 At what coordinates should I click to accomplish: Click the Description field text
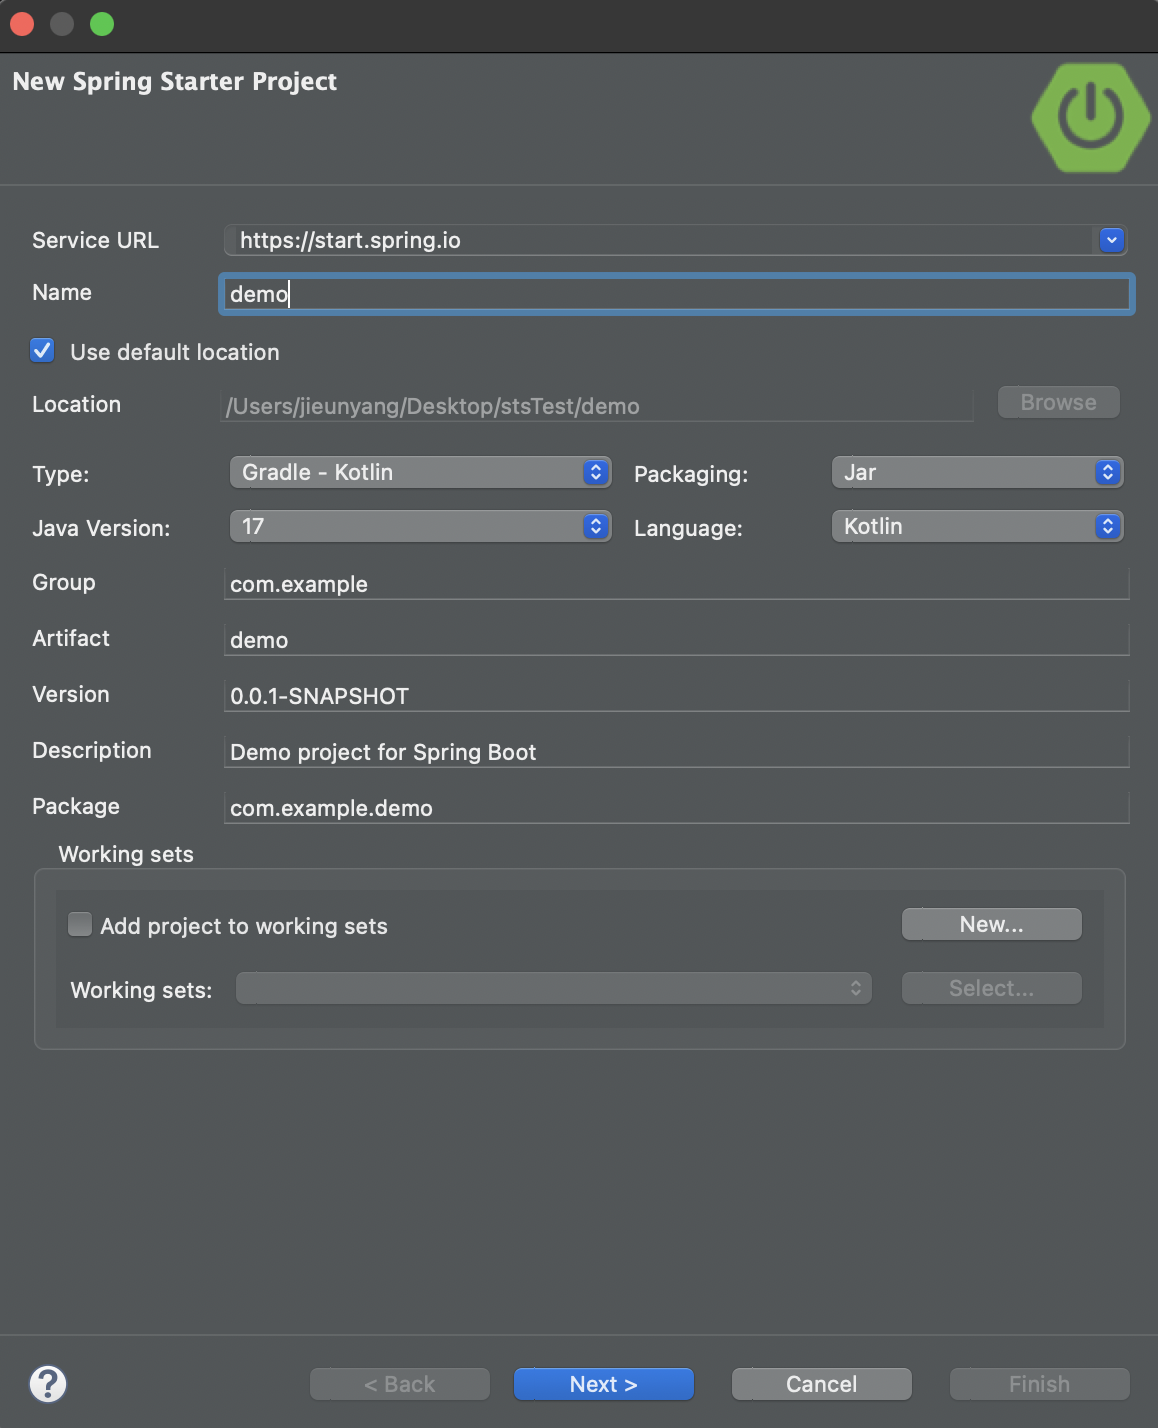click(x=677, y=752)
